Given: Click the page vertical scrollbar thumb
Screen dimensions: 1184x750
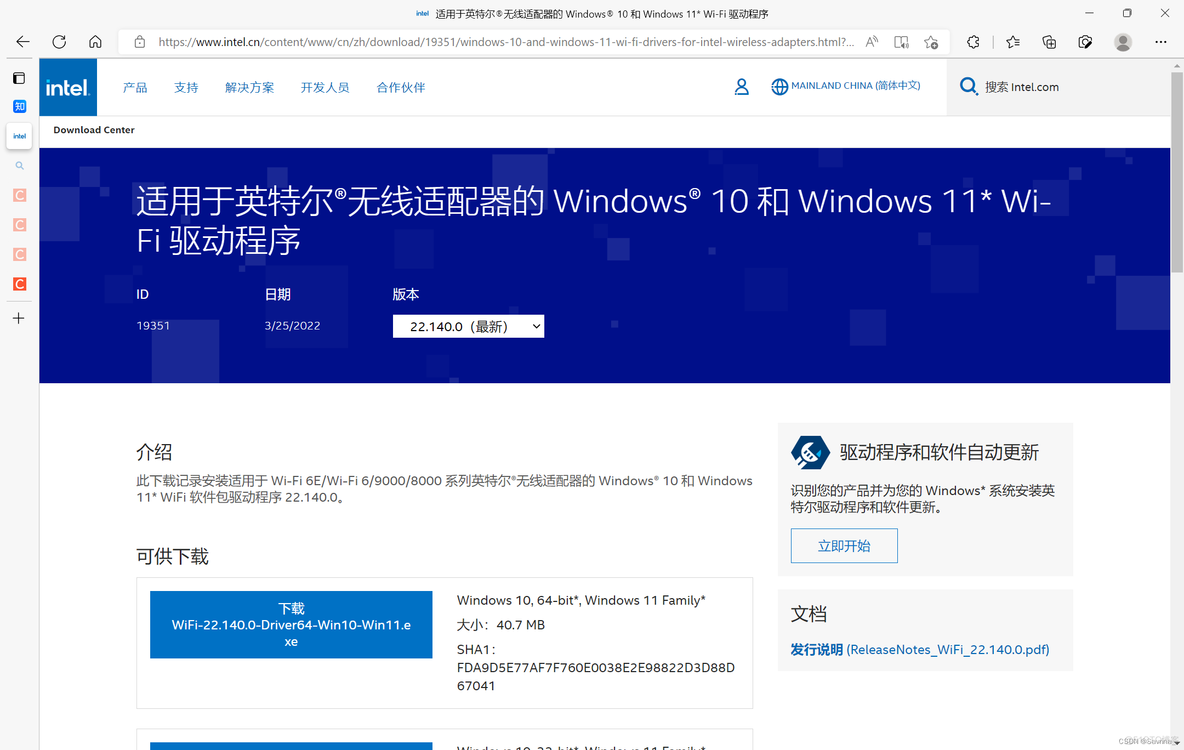Looking at the screenshot, I should pos(1176,172).
